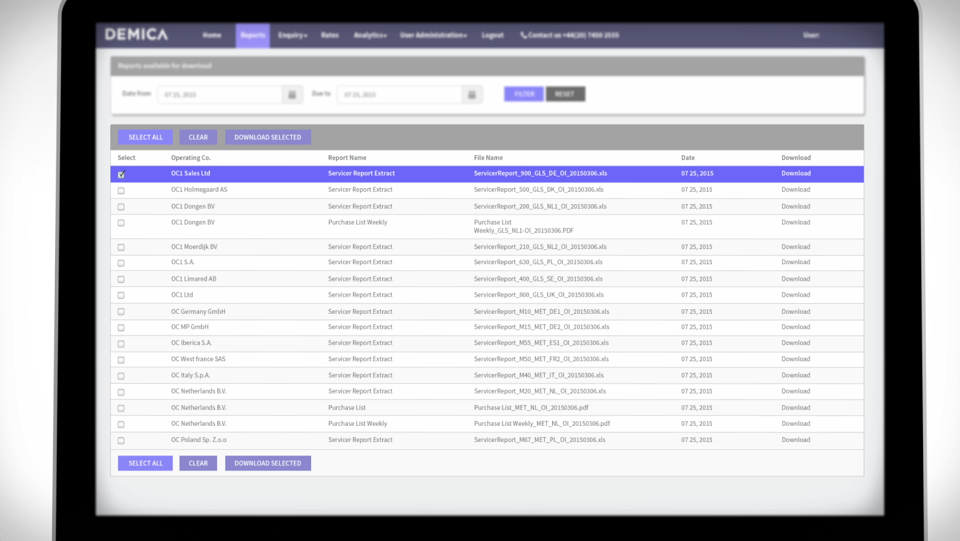
Task: Download the OC1 Holmegaard AS report
Action: click(796, 190)
